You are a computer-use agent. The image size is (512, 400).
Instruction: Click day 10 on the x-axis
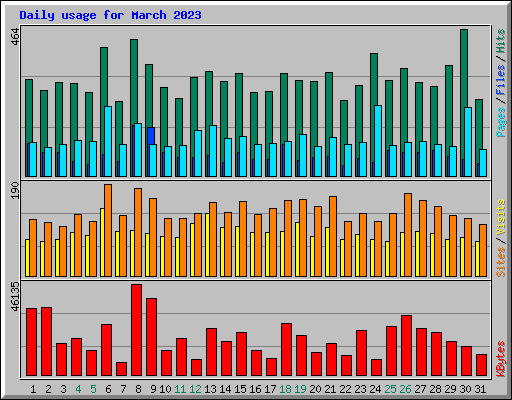tap(165, 389)
